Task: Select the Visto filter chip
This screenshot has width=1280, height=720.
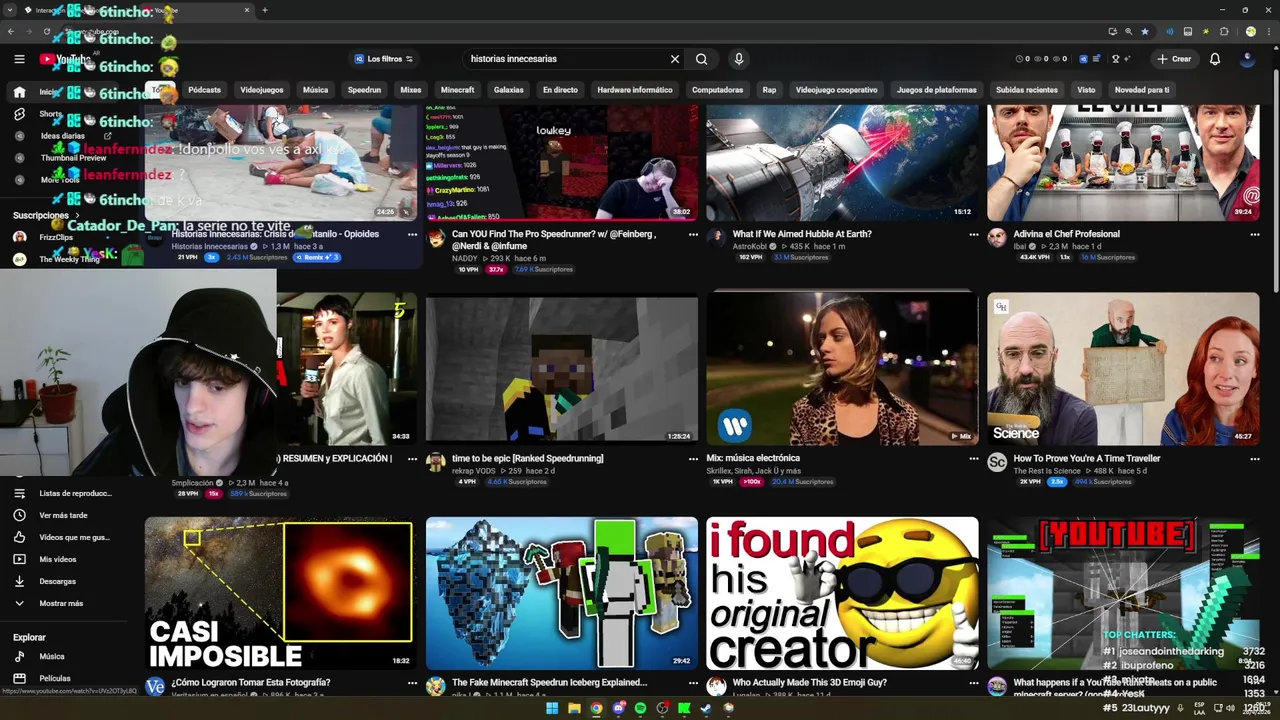Action: tap(1086, 90)
